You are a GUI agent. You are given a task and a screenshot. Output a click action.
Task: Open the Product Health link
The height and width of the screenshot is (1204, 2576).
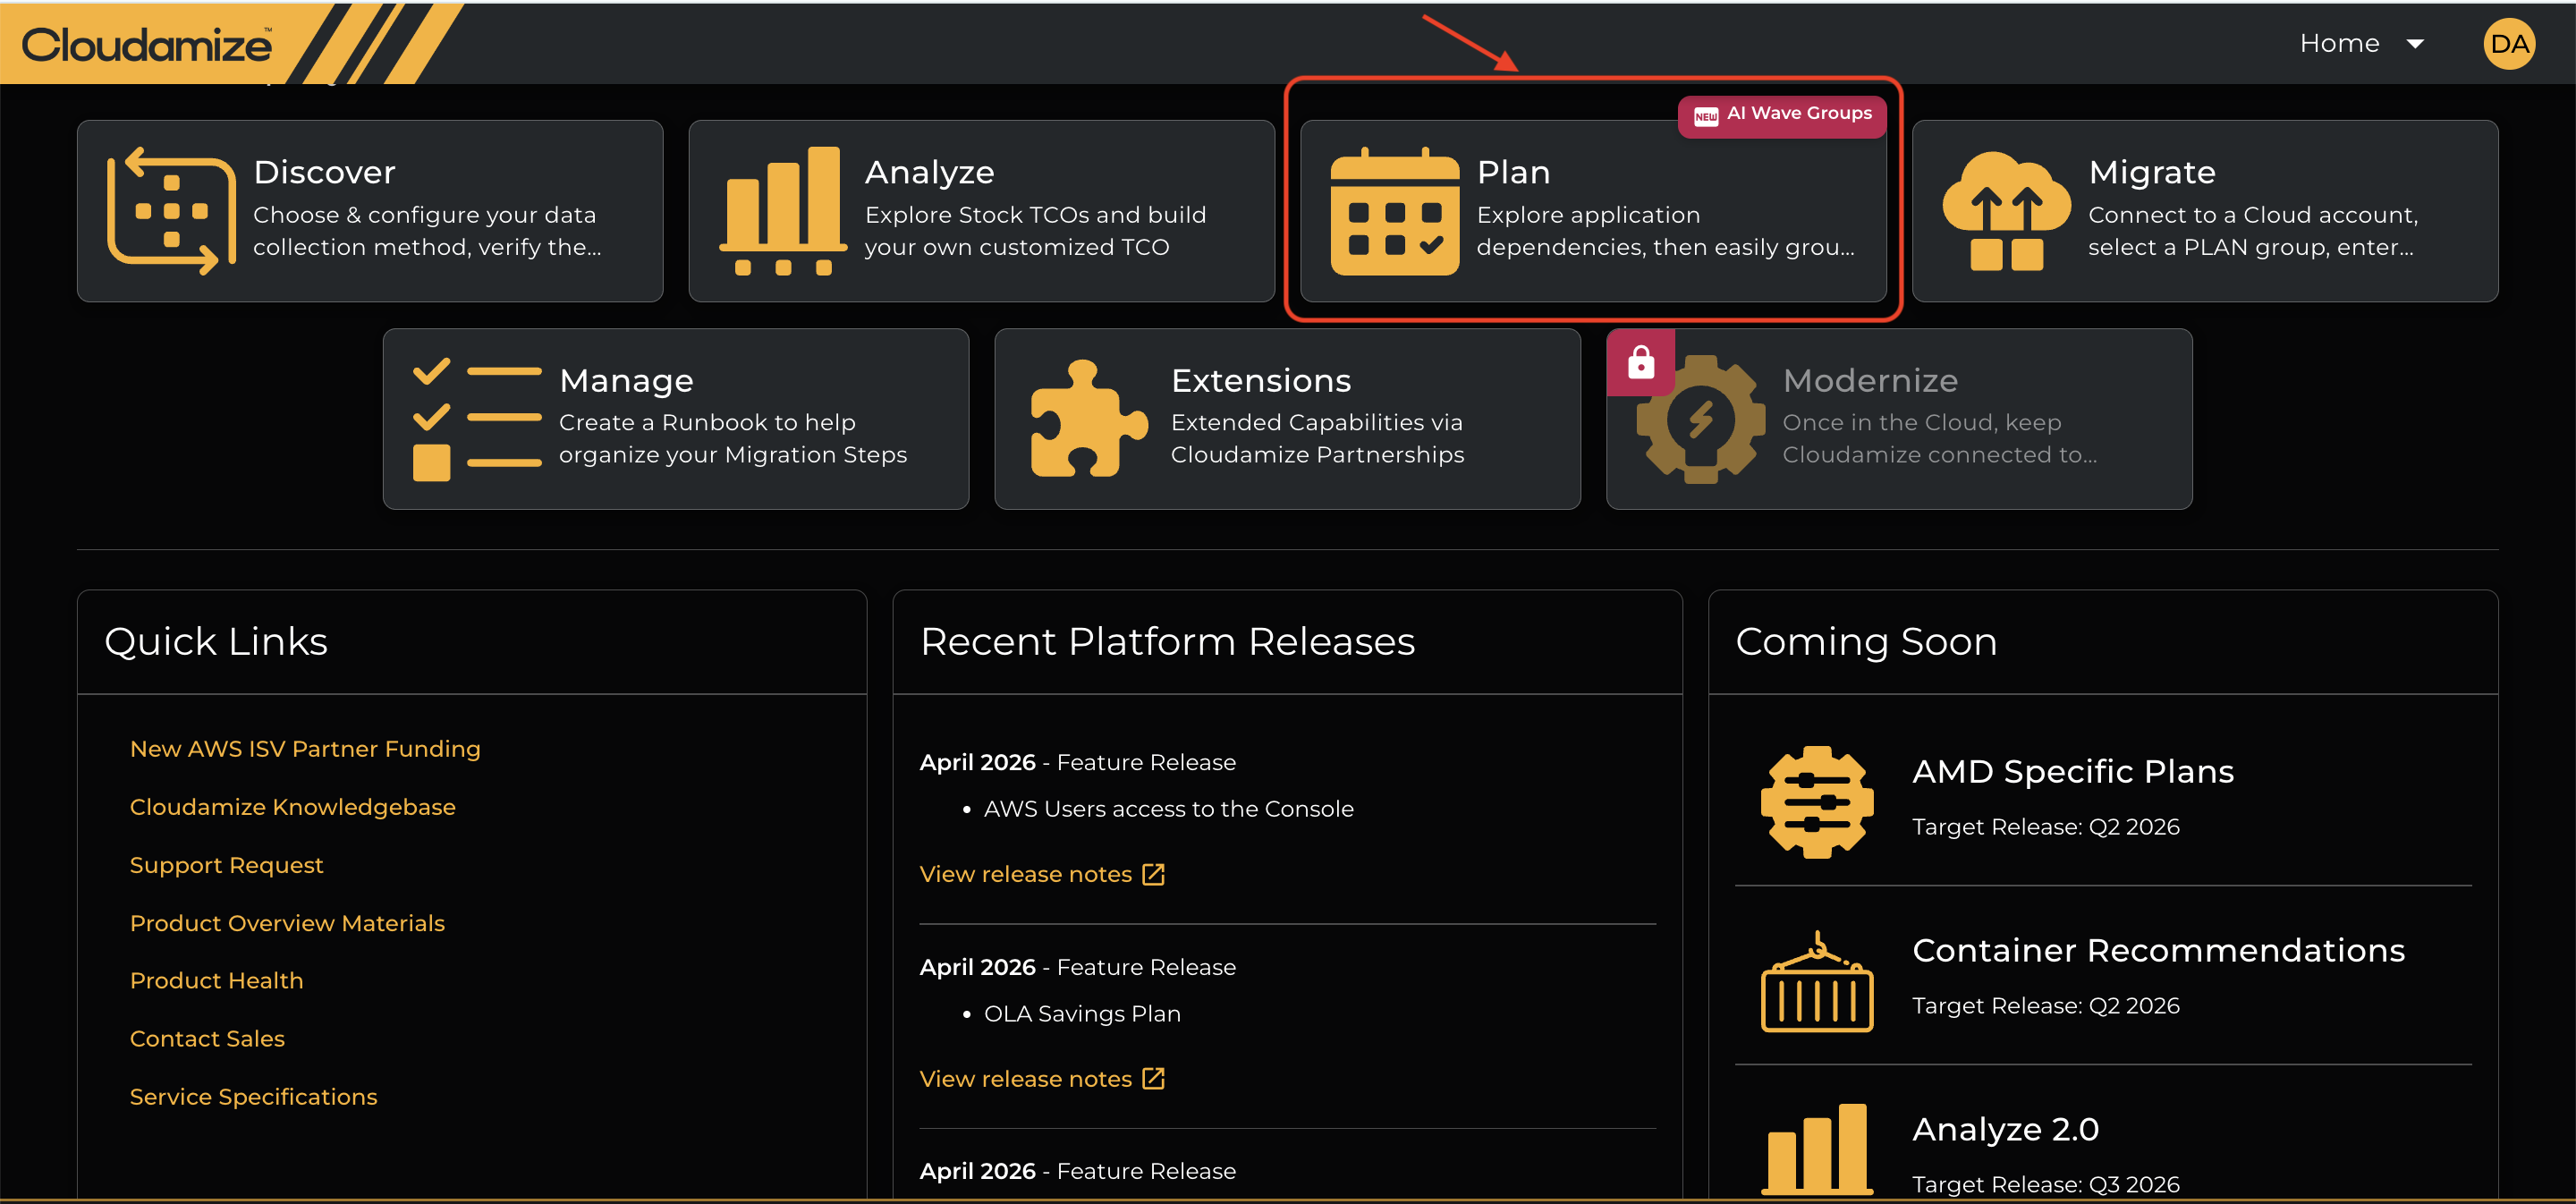(x=216, y=980)
